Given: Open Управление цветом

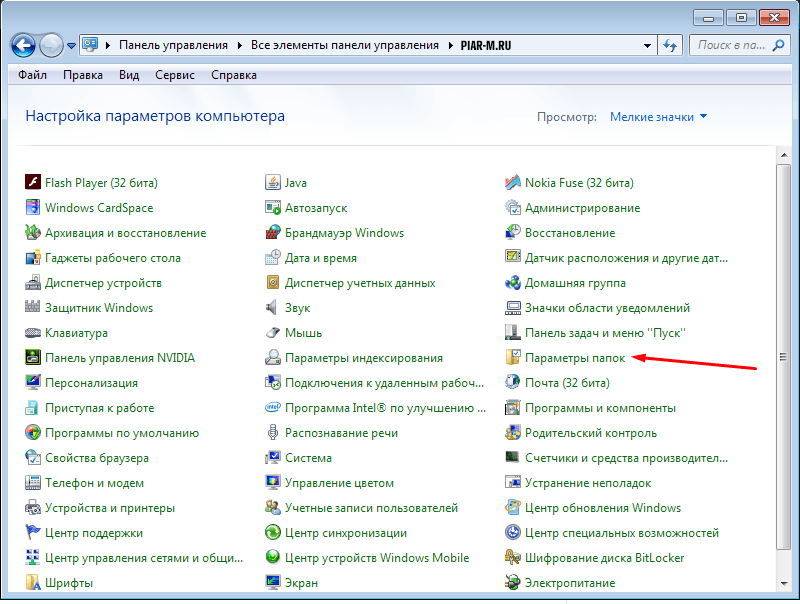Looking at the screenshot, I should [339, 483].
